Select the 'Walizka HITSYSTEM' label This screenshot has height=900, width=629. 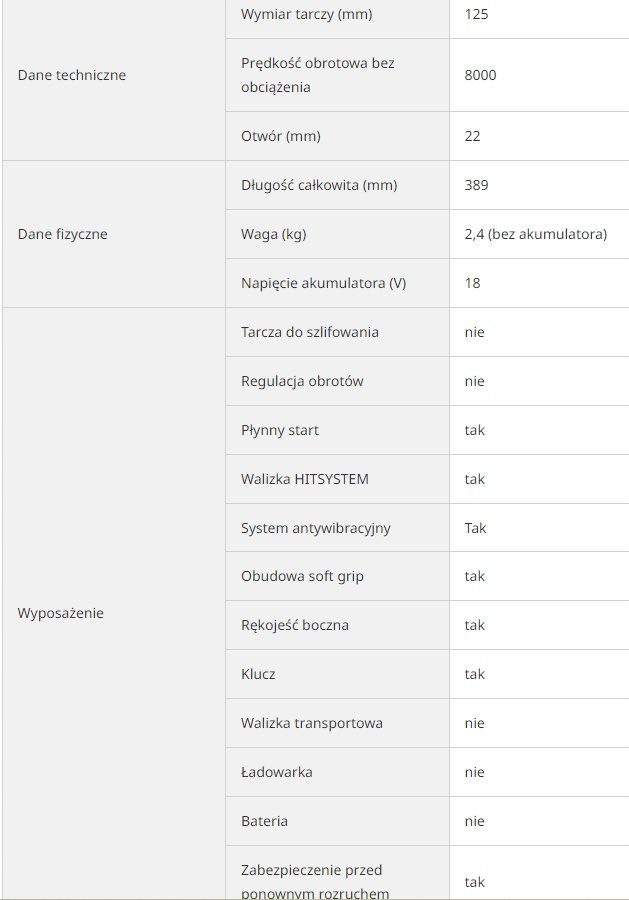pos(305,479)
